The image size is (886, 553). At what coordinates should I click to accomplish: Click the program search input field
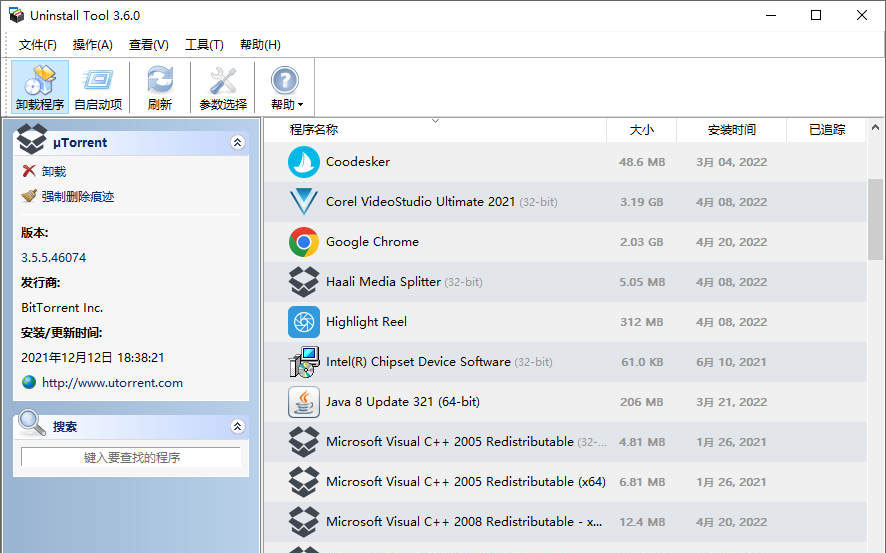(131, 458)
